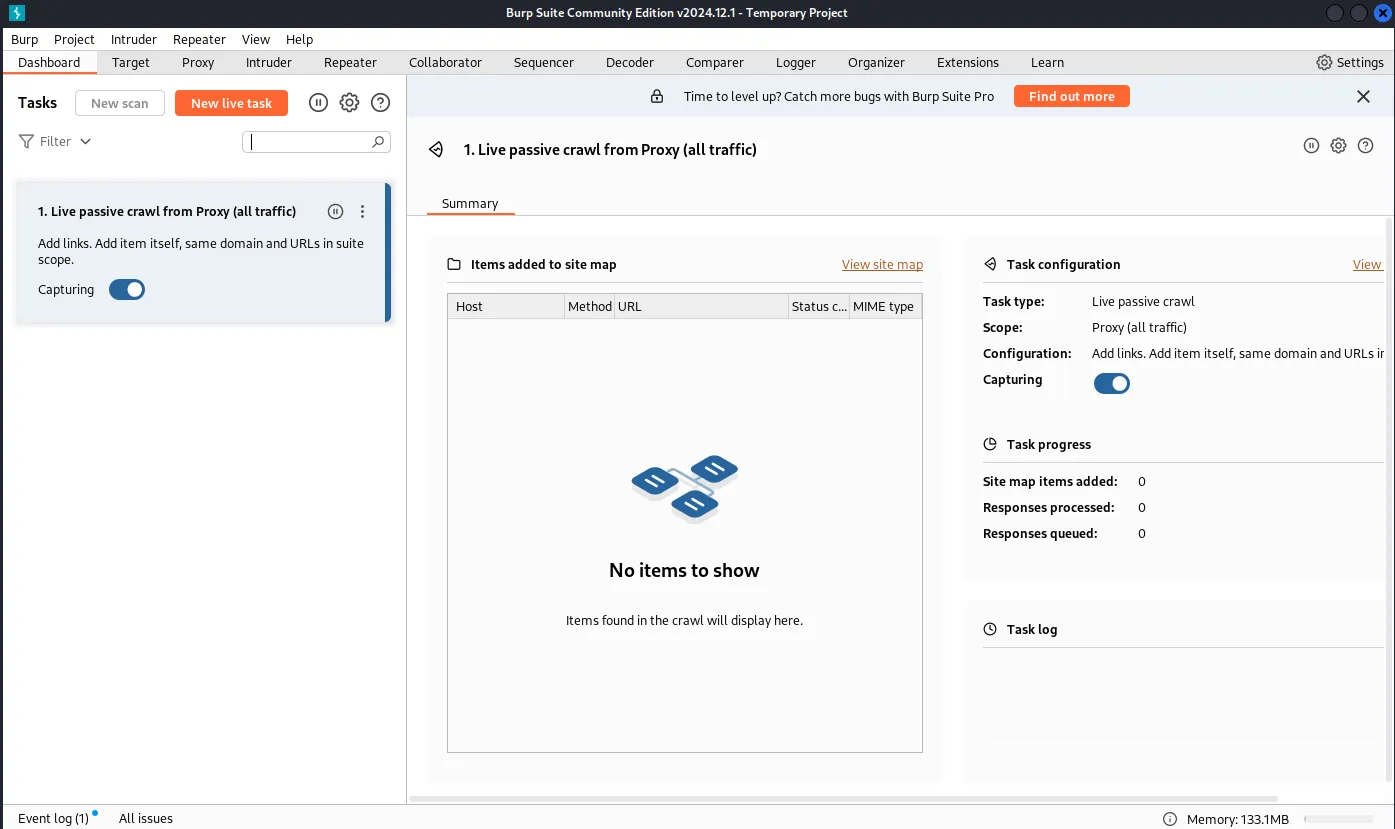Sort the table by the URL column header
The width and height of the screenshot is (1395, 829).
tap(701, 307)
